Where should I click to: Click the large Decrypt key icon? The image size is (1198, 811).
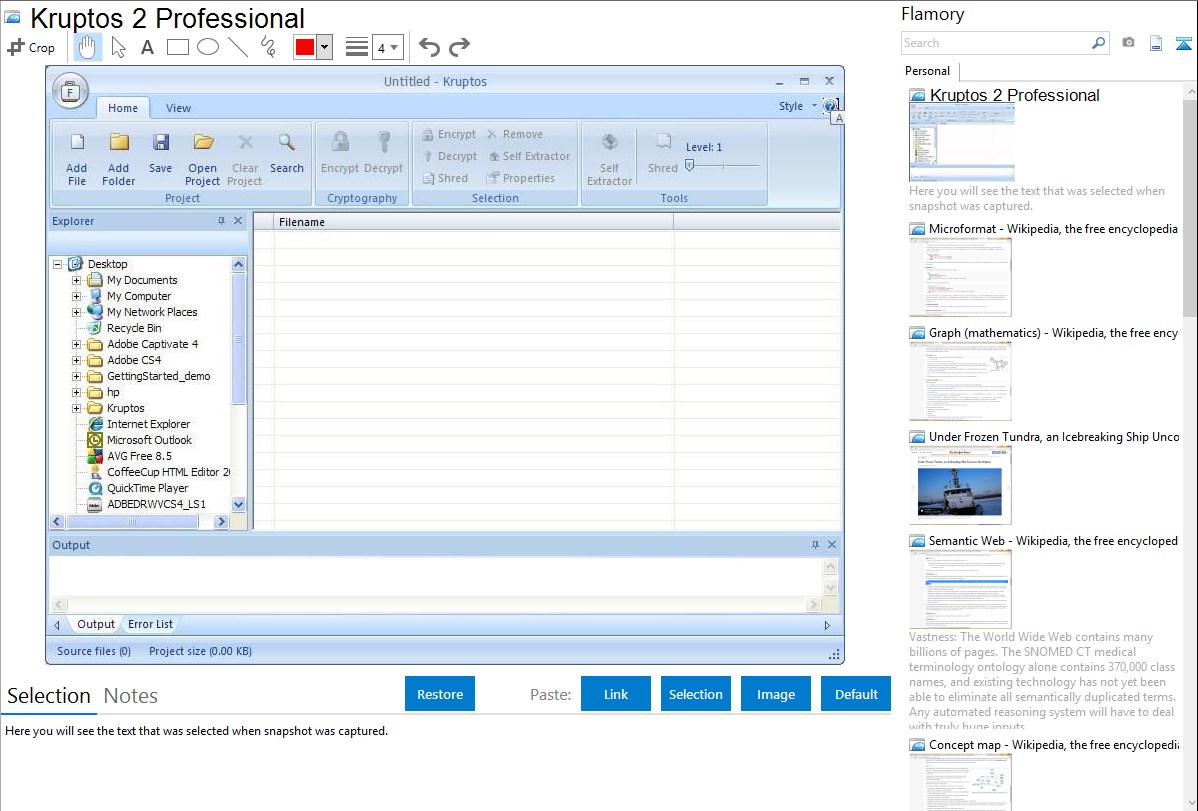tap(384, 142)
